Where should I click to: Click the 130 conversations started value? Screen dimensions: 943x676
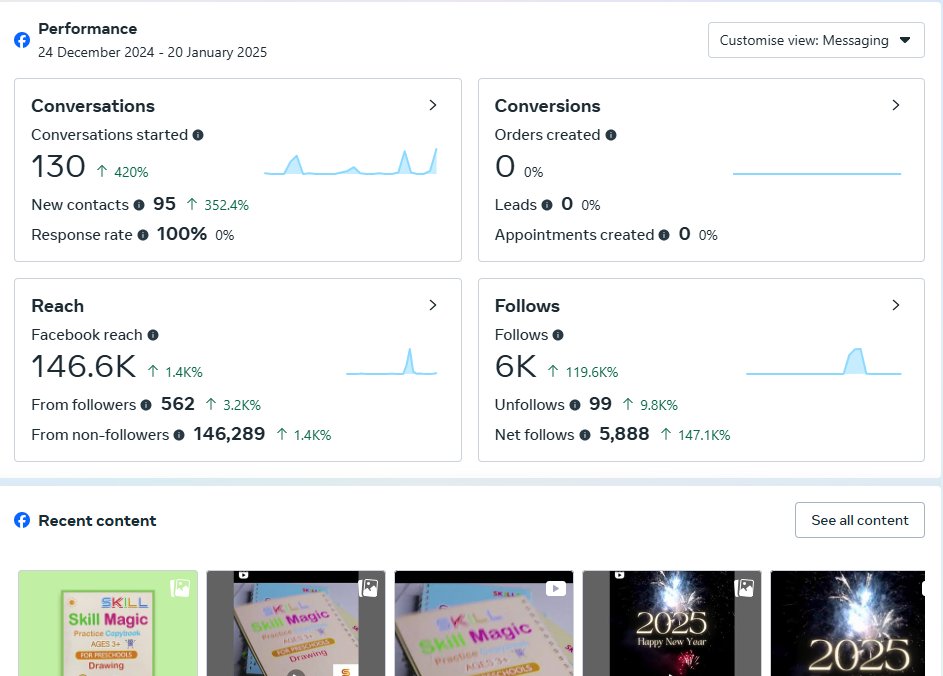[58, 167]
